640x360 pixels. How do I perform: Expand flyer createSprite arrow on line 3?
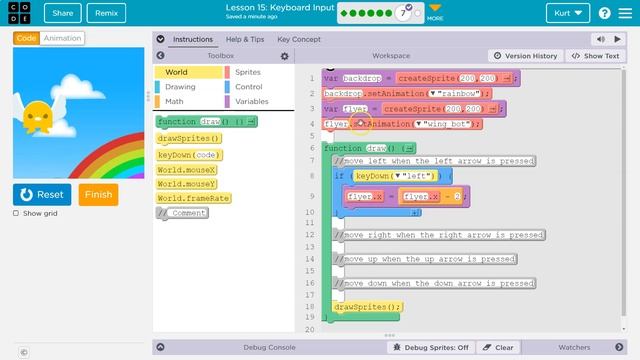492,109
